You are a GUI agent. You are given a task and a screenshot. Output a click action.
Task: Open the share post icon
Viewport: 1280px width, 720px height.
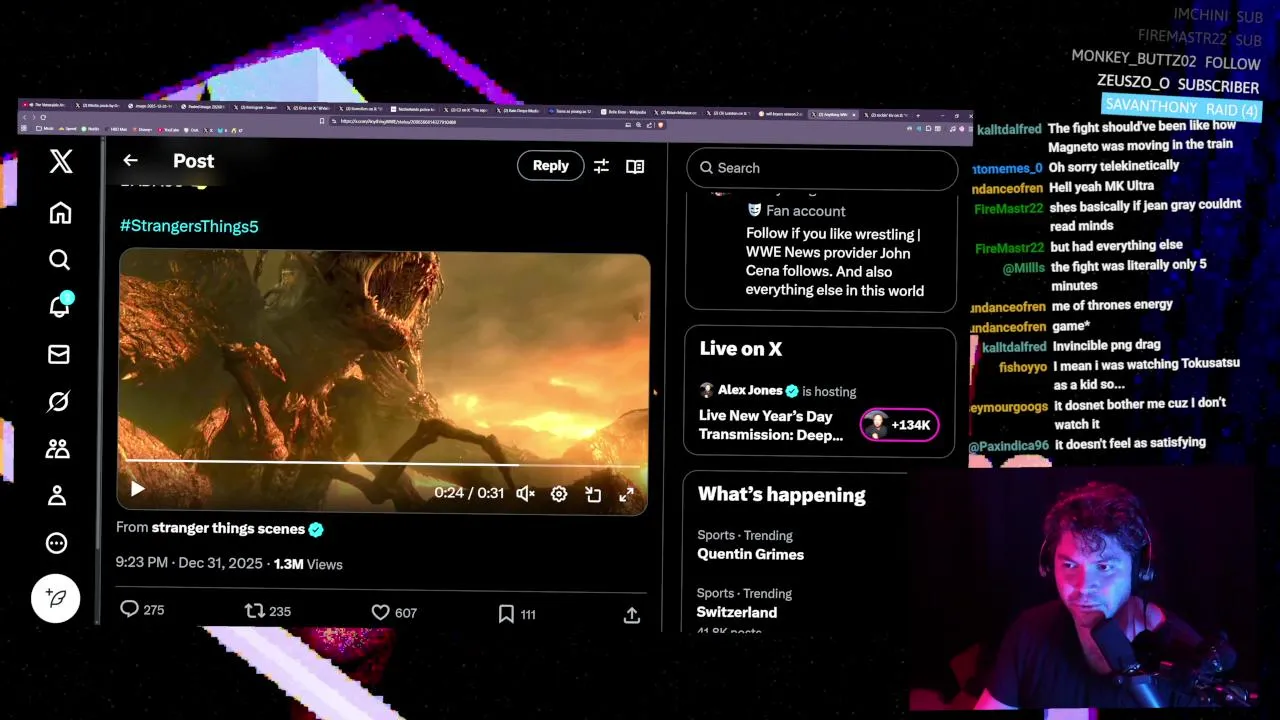pyautogui.click(x=632, y=616)
